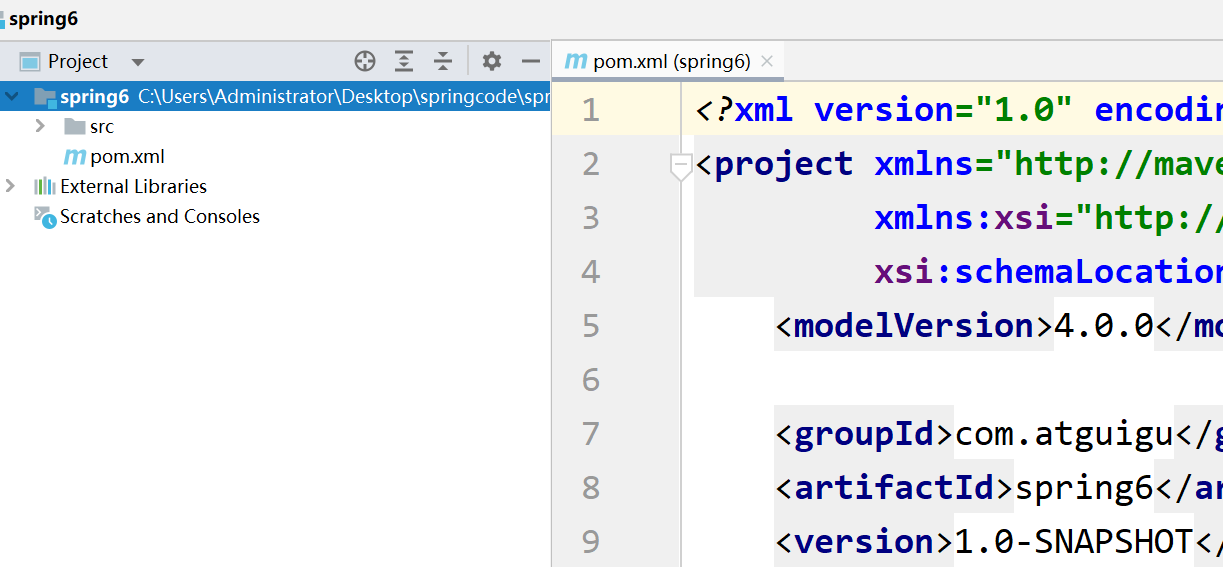Click line number 9 in the gutter

(x=590, y=541)
